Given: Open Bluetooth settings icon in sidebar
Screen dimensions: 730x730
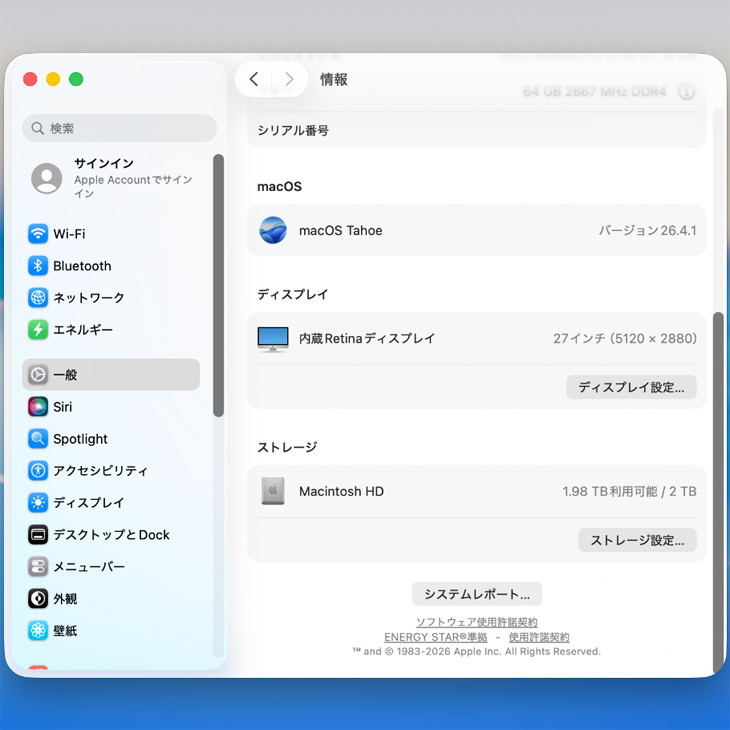Looking at the screenshot, I should 38,266.
